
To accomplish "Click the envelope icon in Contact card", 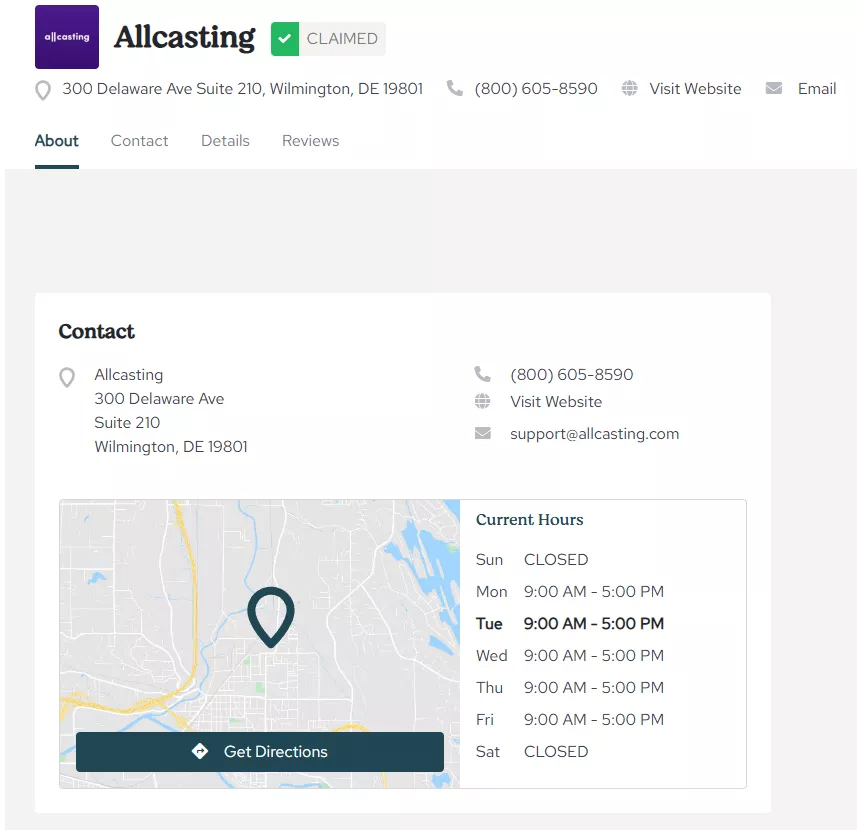I will pos(483,433).
